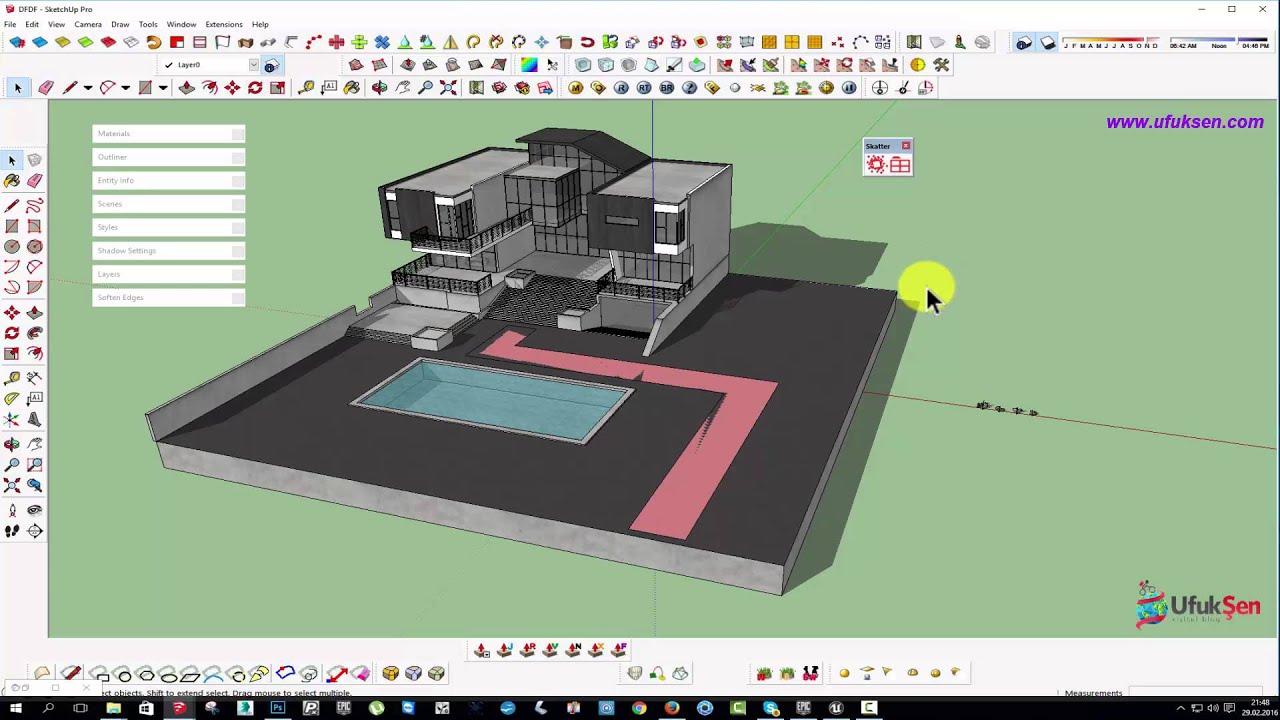Expand the Shadow Settings panel title
The height and width of the screenshot is (720, 1280).
[x=127, y=251]
